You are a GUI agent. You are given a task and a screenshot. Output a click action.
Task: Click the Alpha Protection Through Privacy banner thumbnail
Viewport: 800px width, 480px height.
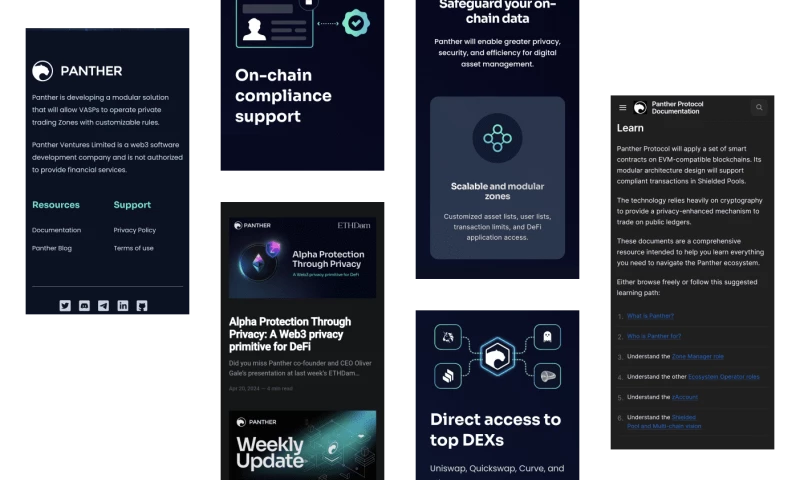pos(303,258)
